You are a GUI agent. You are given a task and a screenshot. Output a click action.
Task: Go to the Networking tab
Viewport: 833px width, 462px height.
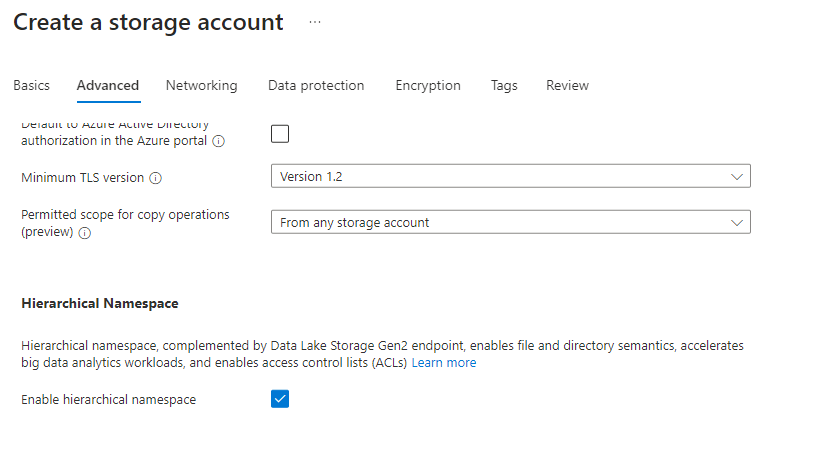(201, 86)
